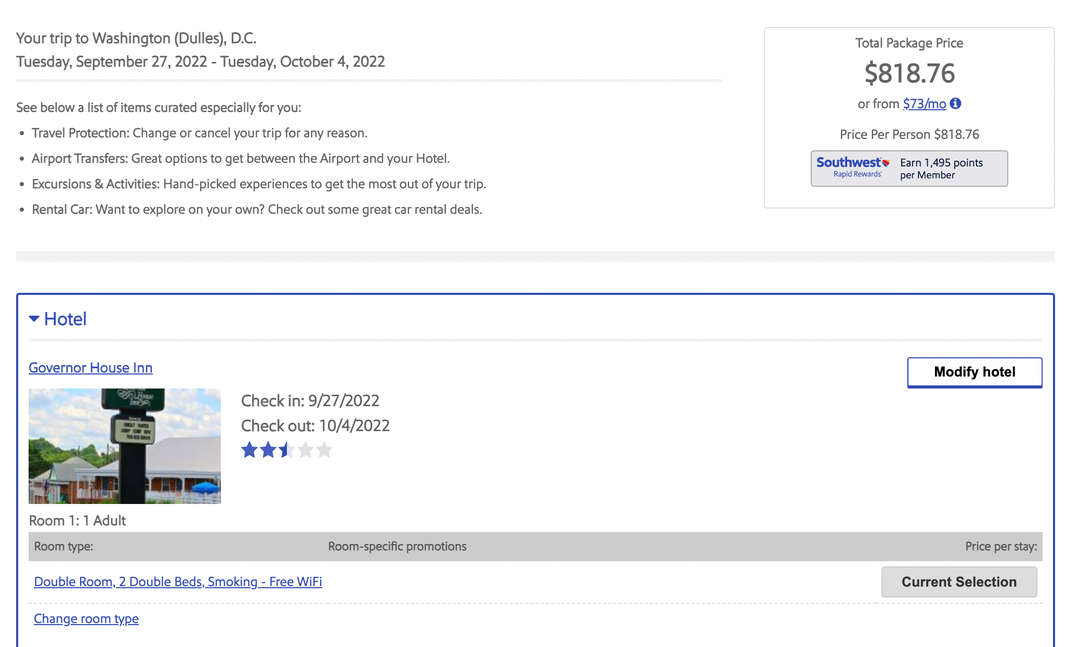The width and height of the screenshot is (1080, 647).
Task: Click the Southwest Rapid Rewards logo
Action: (852, 167)
